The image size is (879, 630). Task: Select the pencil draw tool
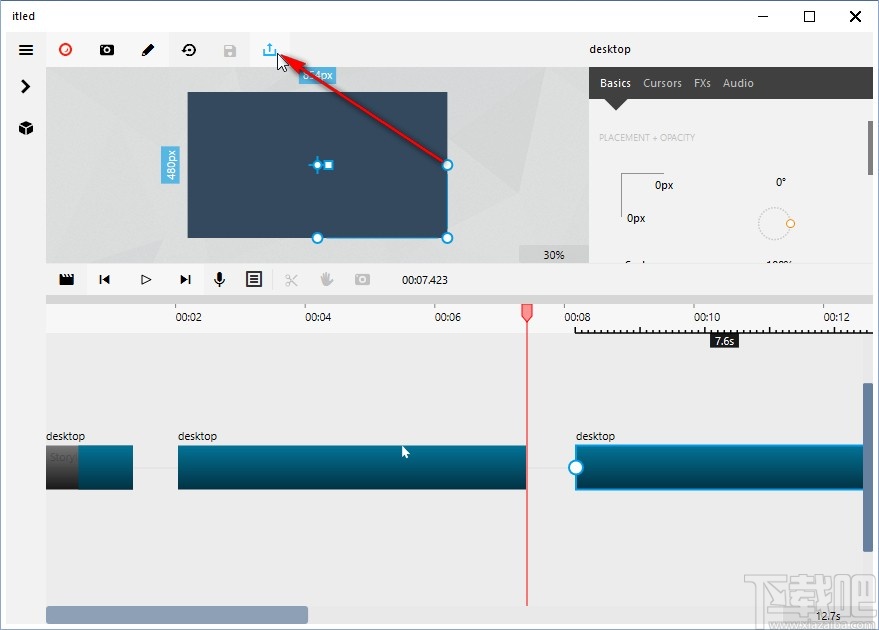click(x=147, y=50)
